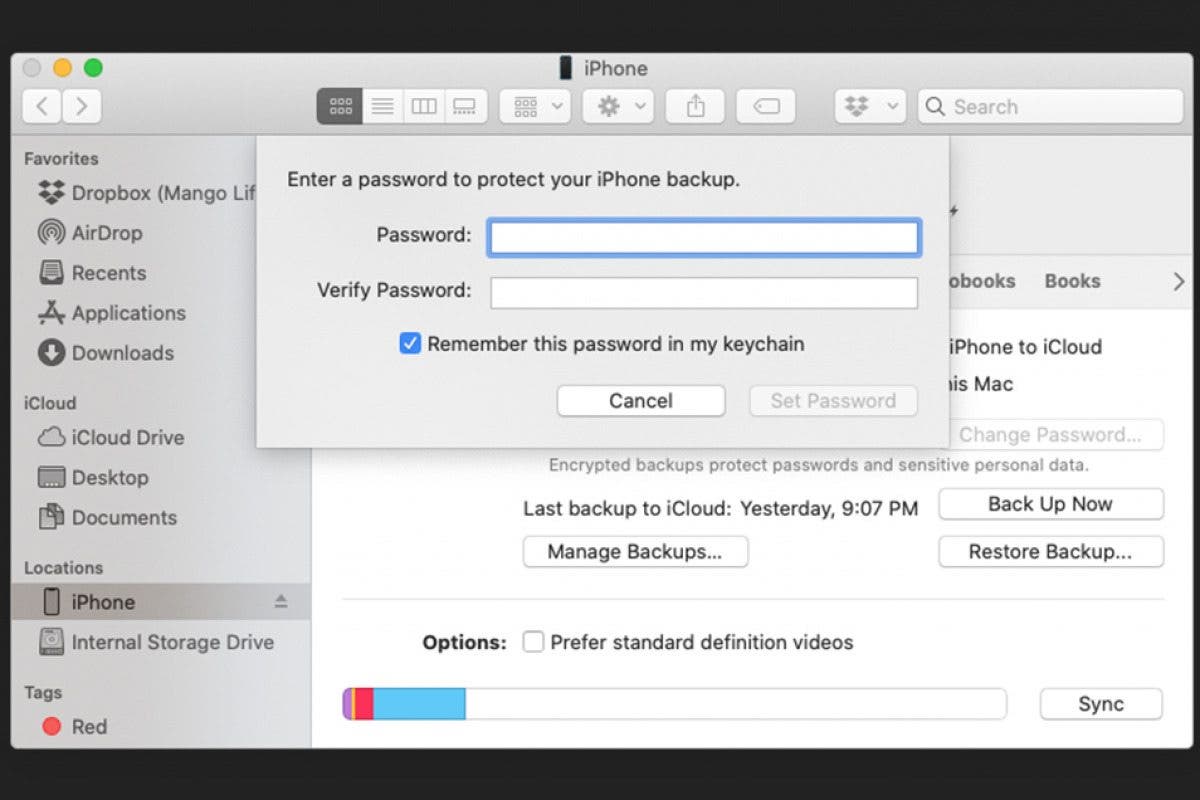1200x800 pixels.
Task: Switch to icon view in the toolbar
Action: click(339, 106)
